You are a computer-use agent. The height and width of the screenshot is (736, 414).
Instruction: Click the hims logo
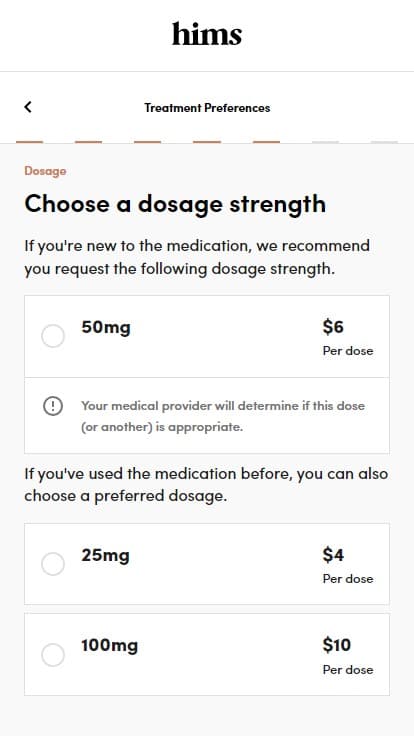click(207, 34)
